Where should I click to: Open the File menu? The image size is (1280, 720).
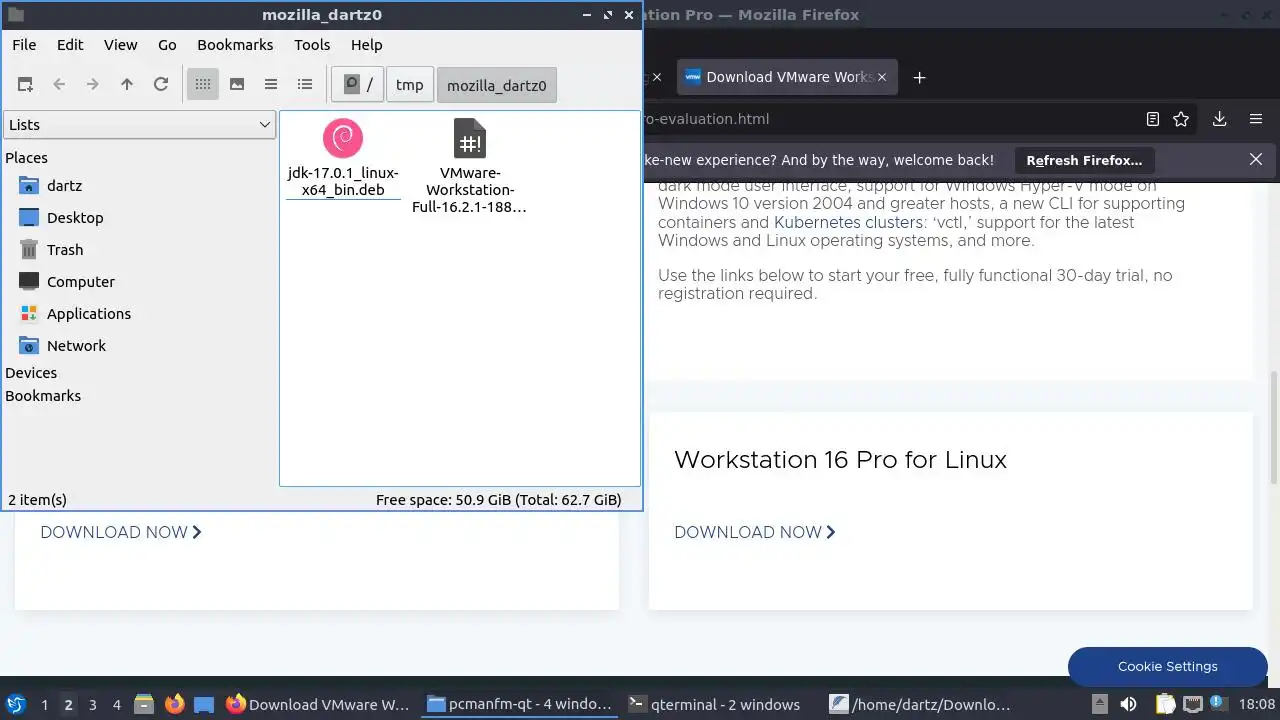[x=24, y=45]
